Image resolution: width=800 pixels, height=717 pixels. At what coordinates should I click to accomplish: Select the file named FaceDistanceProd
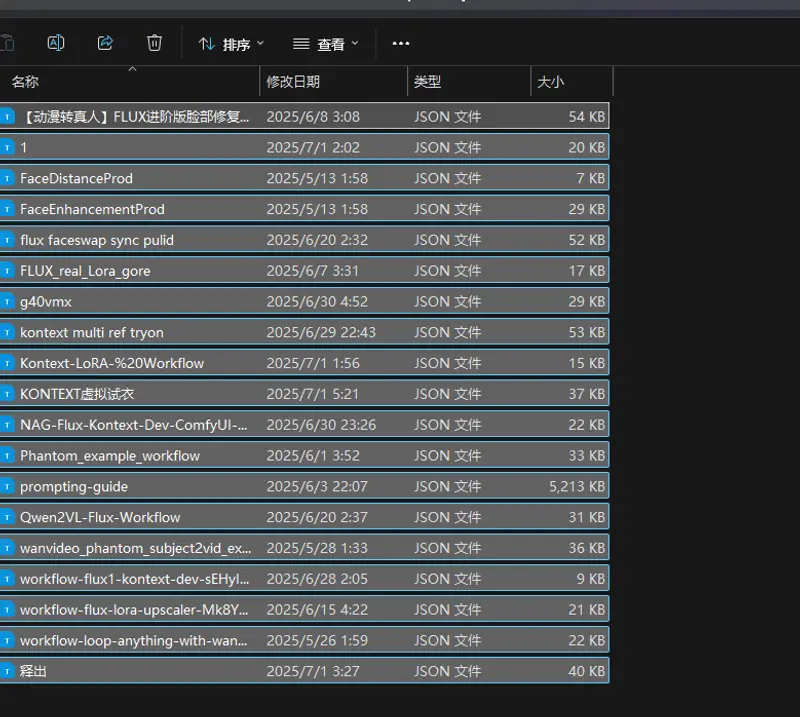tap(77, 179)
